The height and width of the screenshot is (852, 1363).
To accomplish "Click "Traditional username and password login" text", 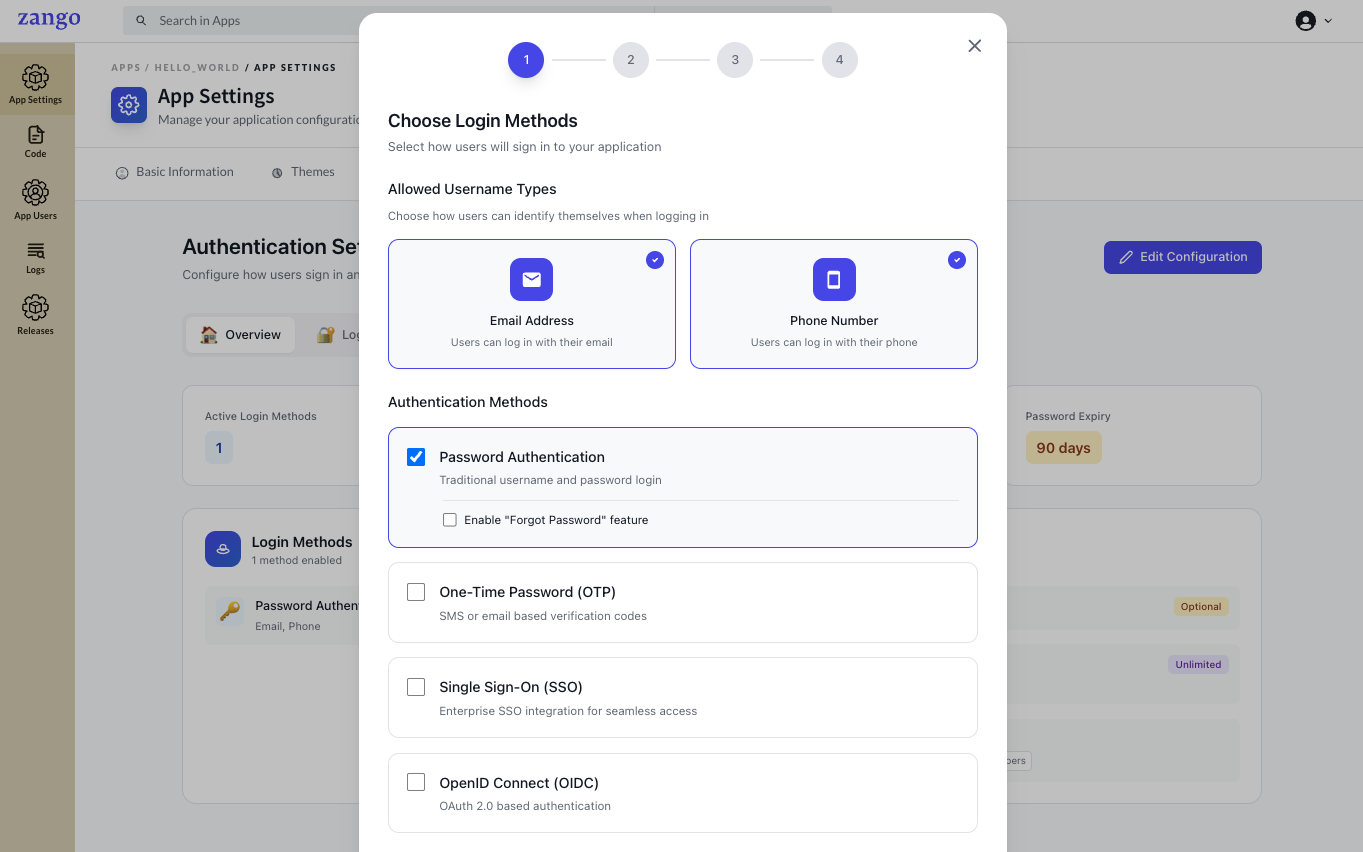I will [x=550, y=480].
